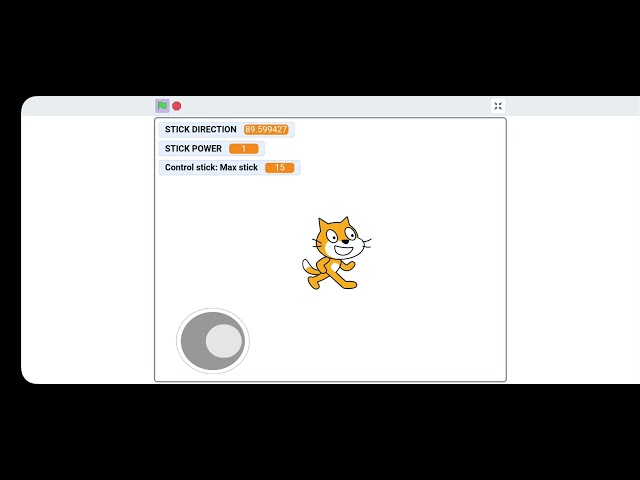Click the Control stick: Max stick monitor
This screenshot has width=640, height=480.
click(229, 167)
